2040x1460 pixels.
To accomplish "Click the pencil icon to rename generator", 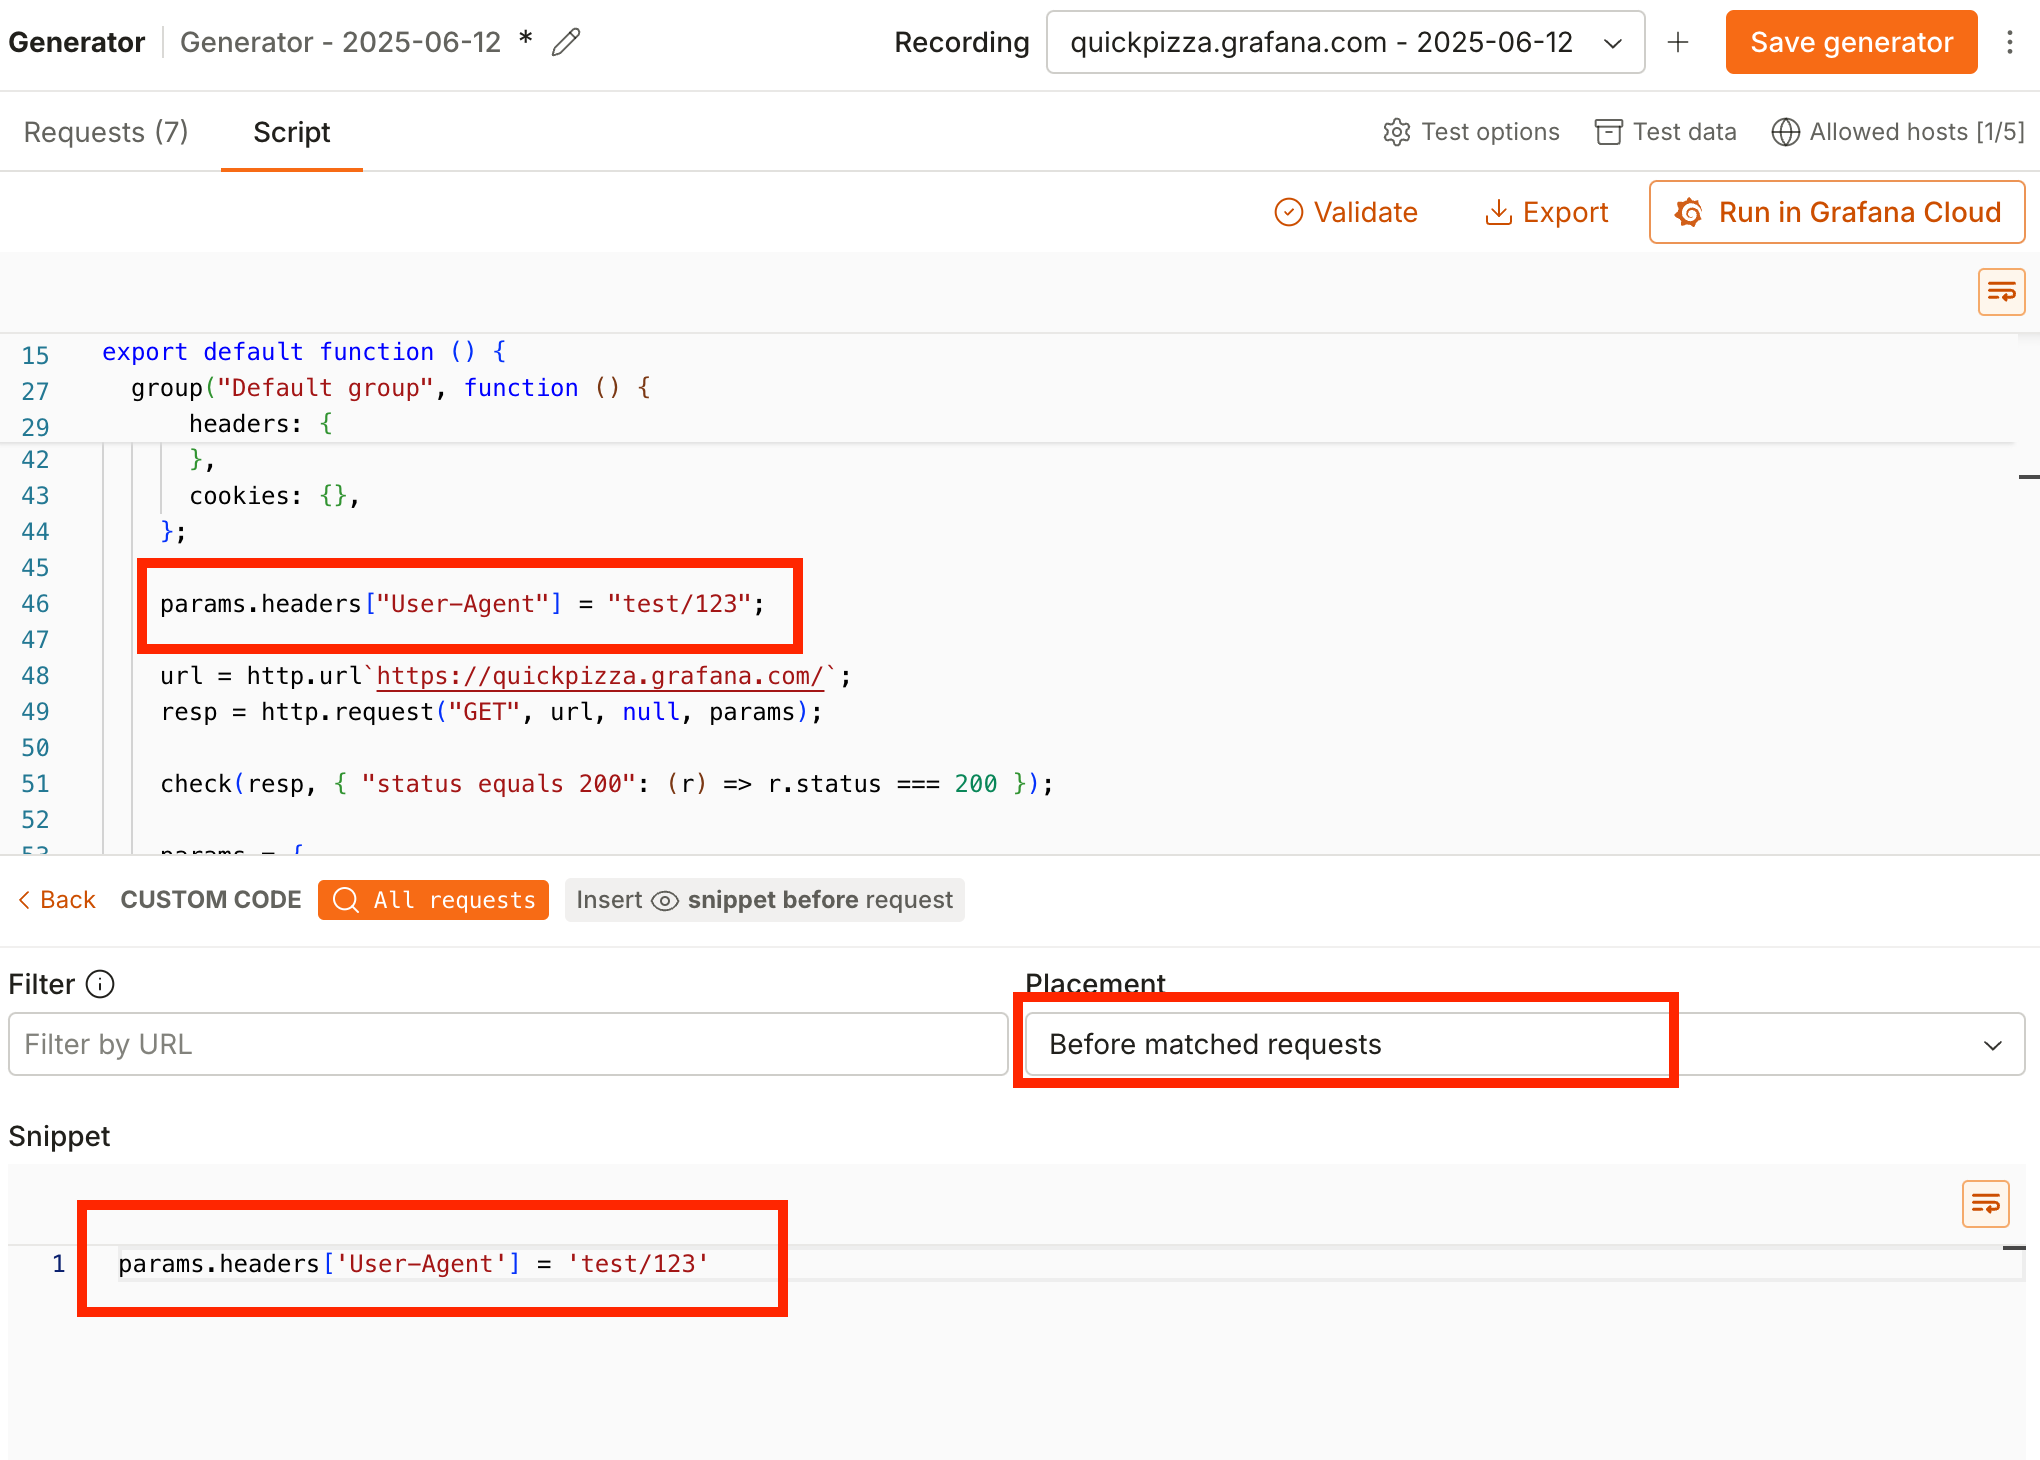I will [566, 42].
